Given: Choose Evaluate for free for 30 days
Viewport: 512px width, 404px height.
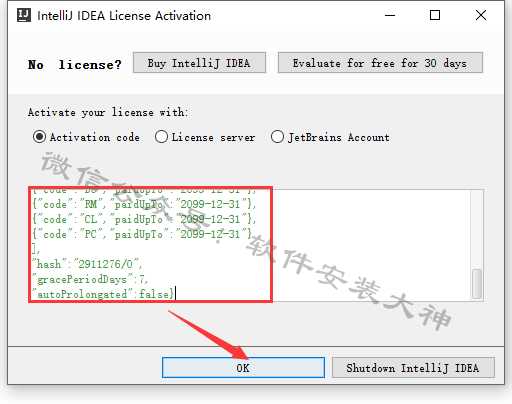Looking at the screenshot, I should click(x=380, y=63).
